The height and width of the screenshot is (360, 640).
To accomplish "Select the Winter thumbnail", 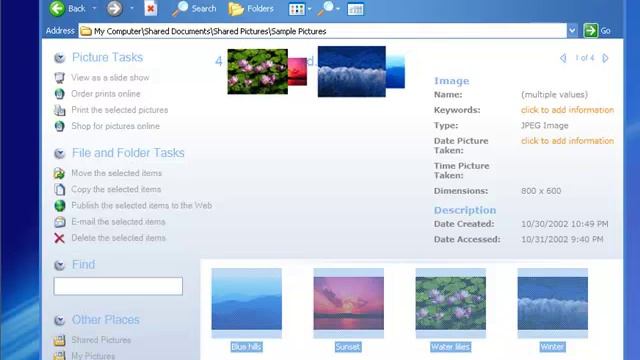I will tap(553, 303).
